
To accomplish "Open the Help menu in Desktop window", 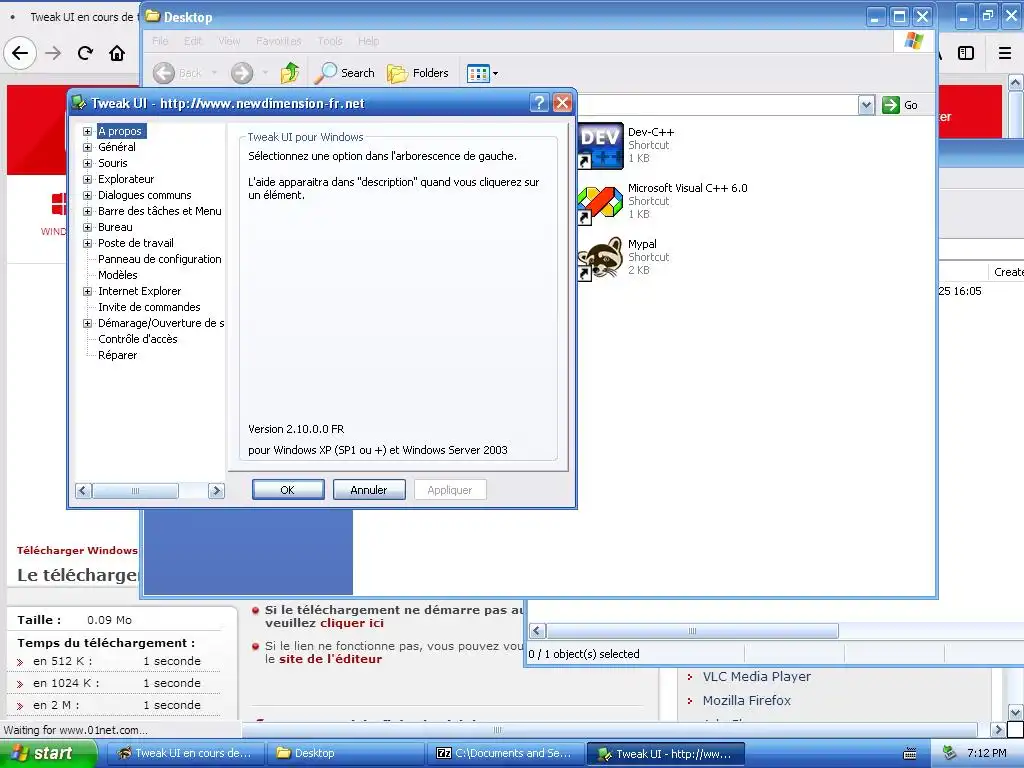I will 368,41.
